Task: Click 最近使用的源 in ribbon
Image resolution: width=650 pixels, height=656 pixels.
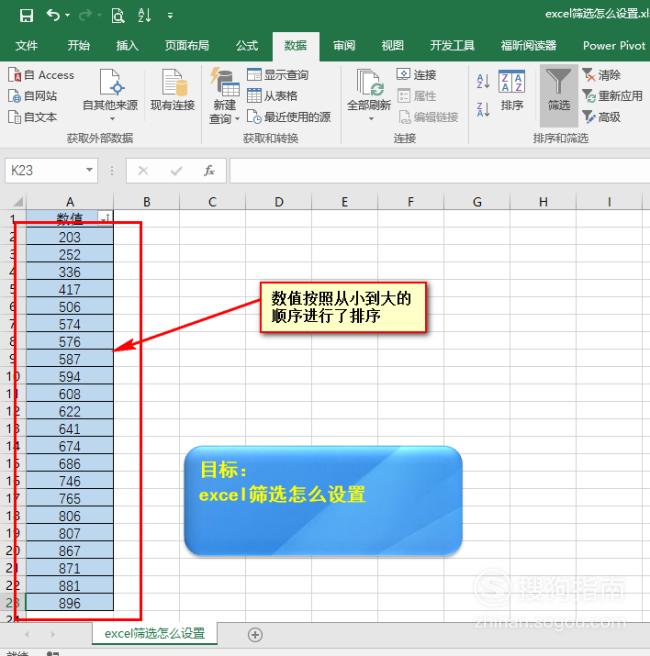Action: pos(289,117)
